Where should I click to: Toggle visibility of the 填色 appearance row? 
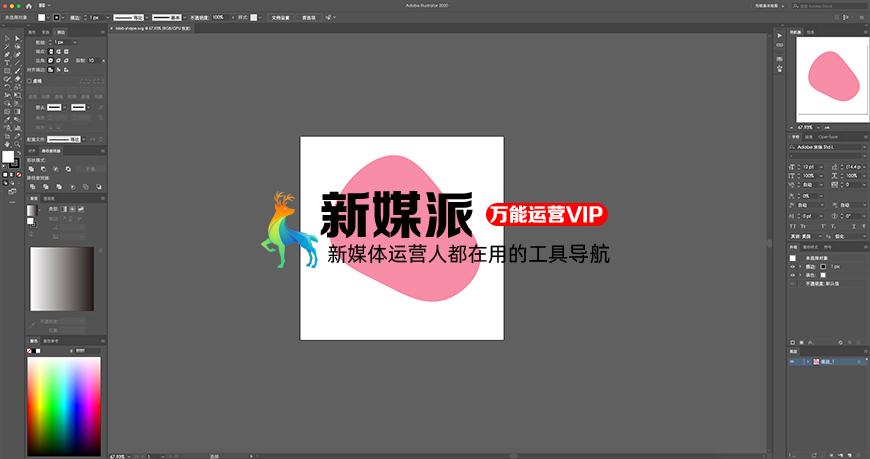pos(792,275)
